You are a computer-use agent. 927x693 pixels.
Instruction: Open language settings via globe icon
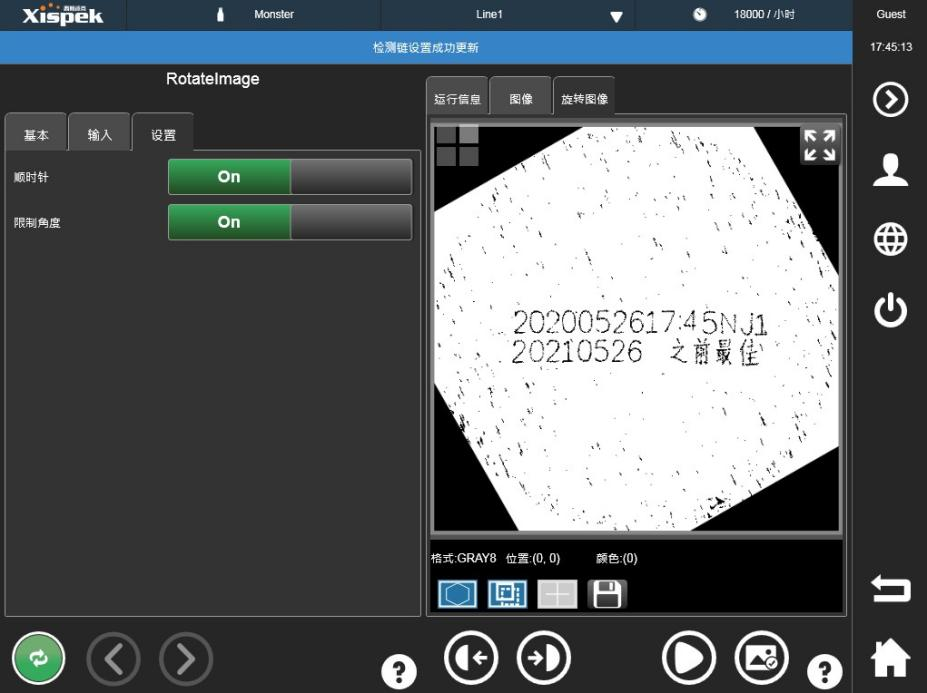(x=890, y=239)
